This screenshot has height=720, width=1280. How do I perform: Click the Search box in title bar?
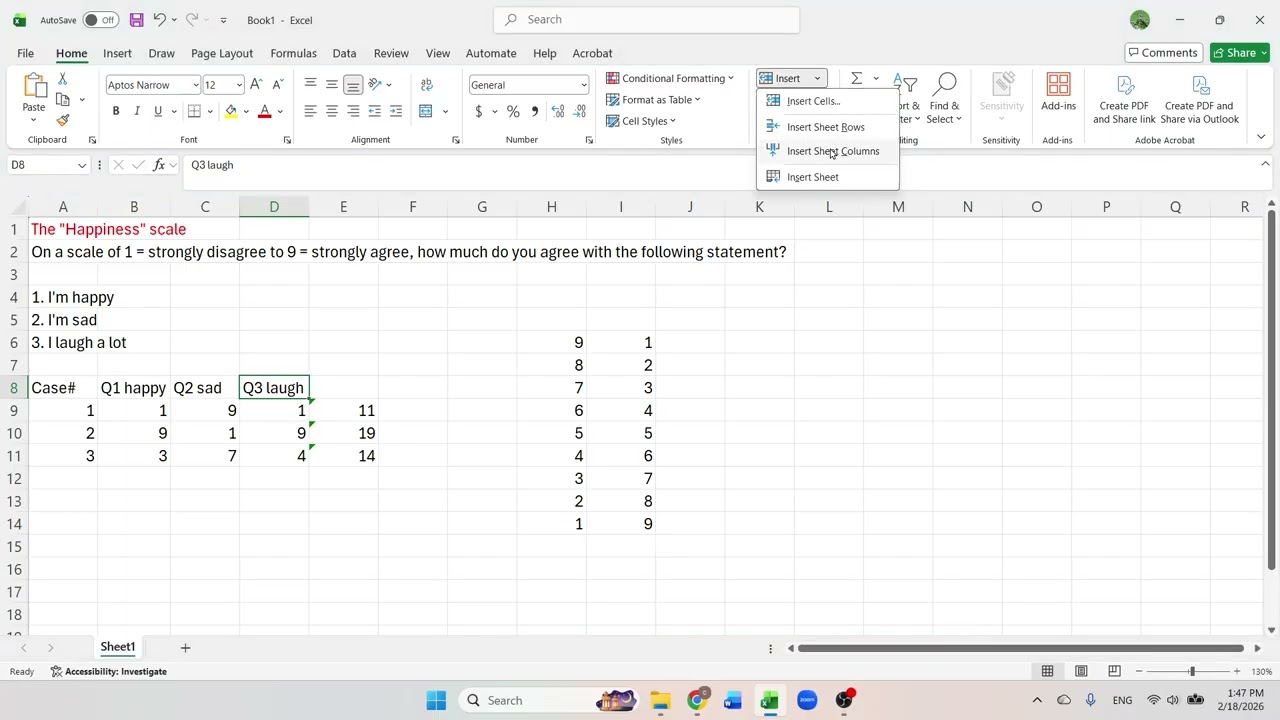click(x=646, y=20)
